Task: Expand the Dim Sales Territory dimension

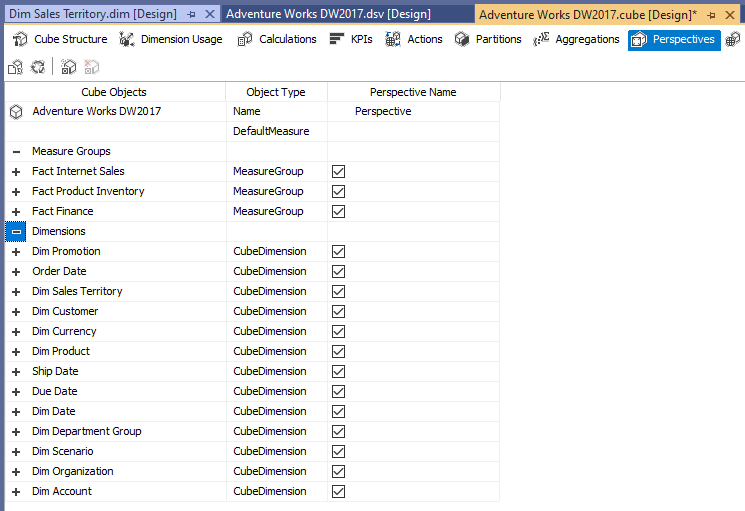Action: coord(16,292)
